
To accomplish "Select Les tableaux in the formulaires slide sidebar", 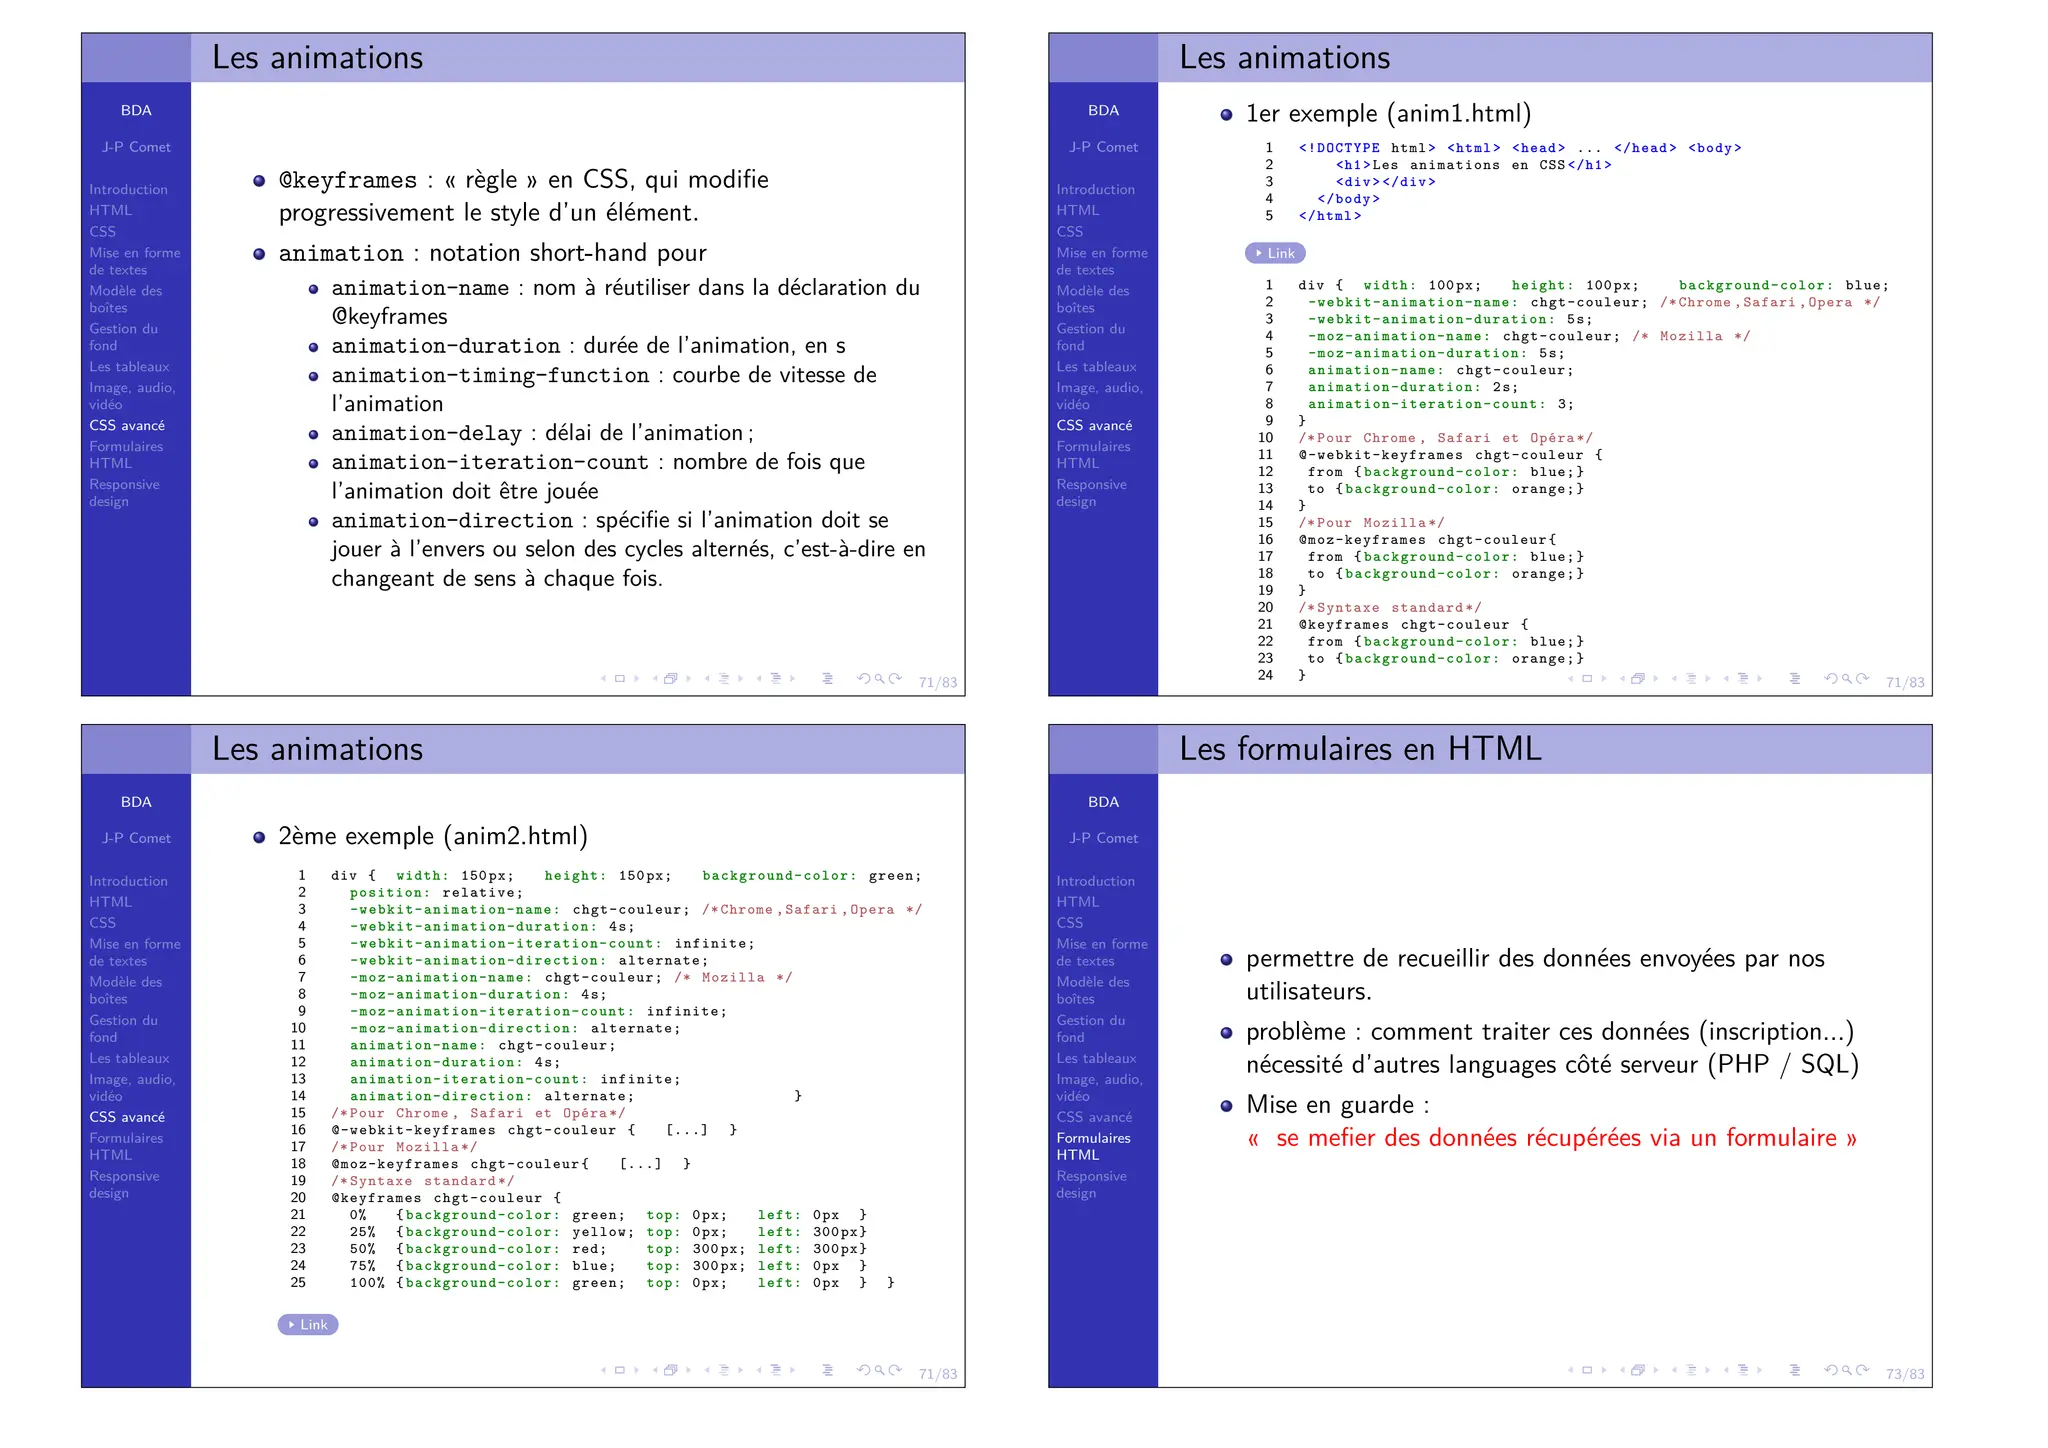I will point(1096,1059).
